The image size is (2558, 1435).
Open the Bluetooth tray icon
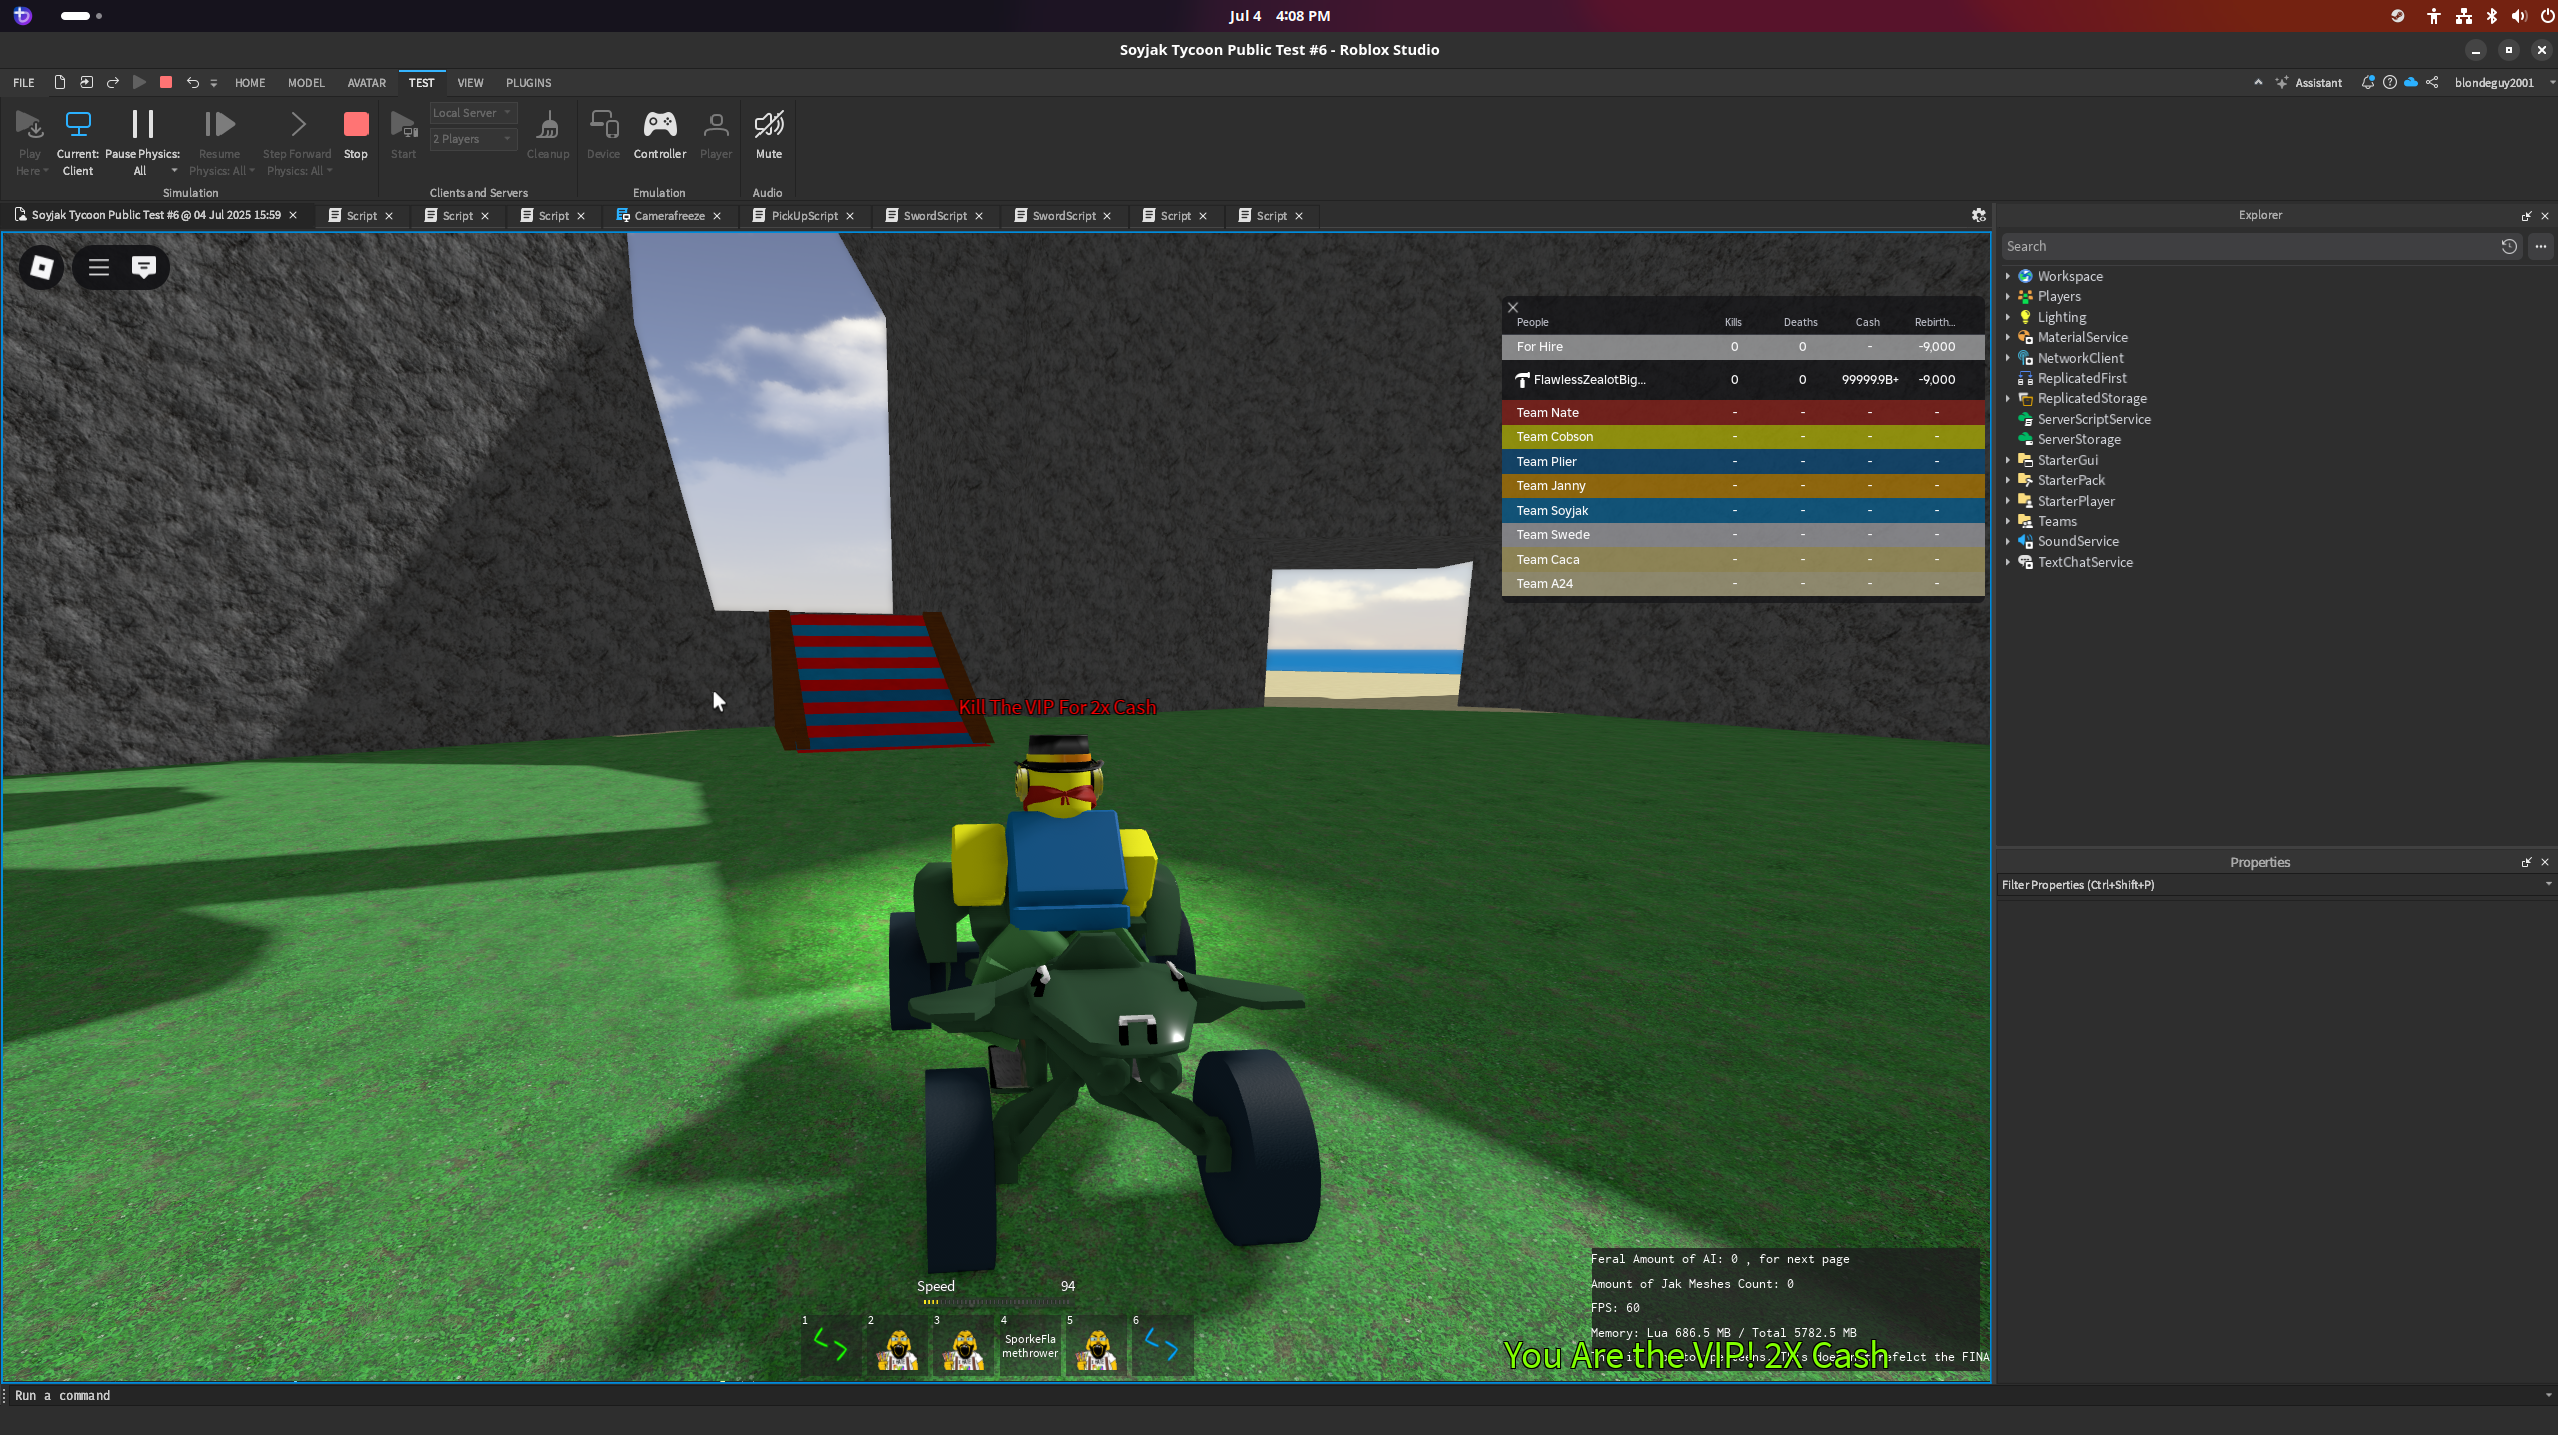[x=2491, y=16]
